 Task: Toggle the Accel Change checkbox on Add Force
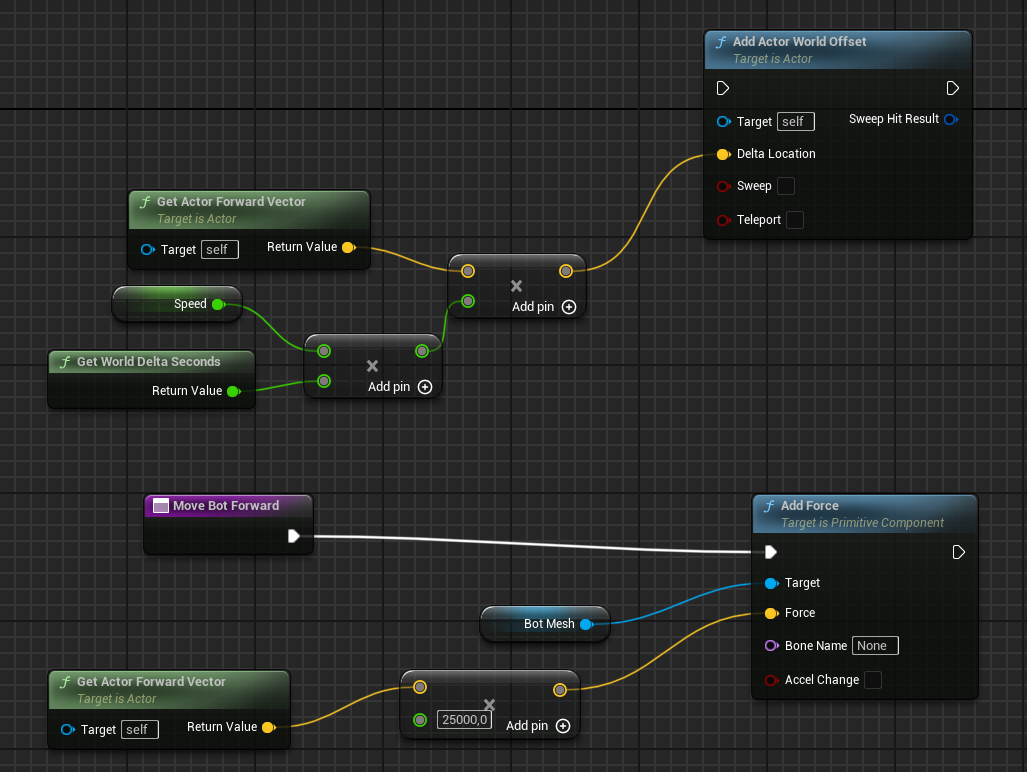click(873, 680)
